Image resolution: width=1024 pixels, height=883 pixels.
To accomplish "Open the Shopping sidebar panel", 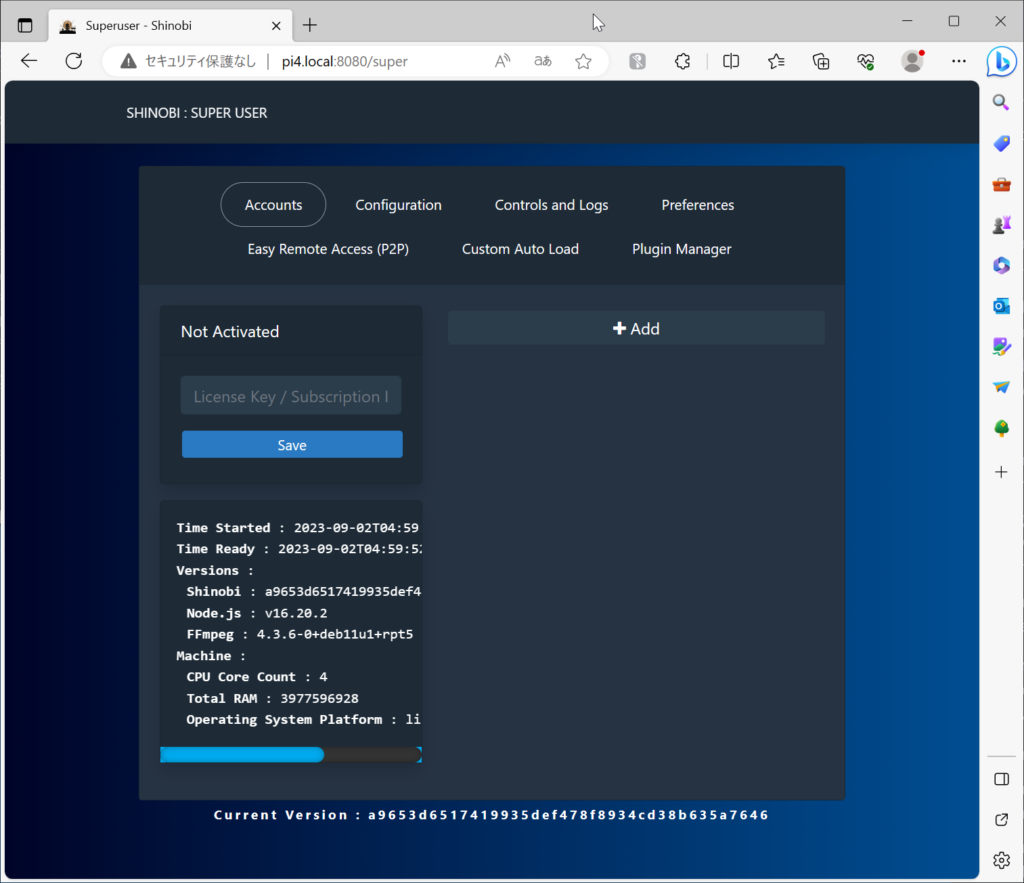I will click(x=1001, y=143).
